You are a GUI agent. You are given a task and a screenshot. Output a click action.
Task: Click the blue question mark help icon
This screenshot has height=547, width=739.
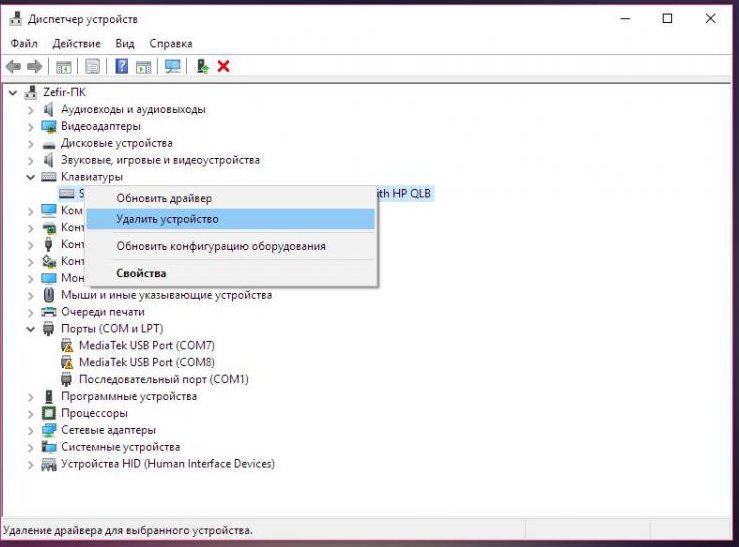[121, 67]
